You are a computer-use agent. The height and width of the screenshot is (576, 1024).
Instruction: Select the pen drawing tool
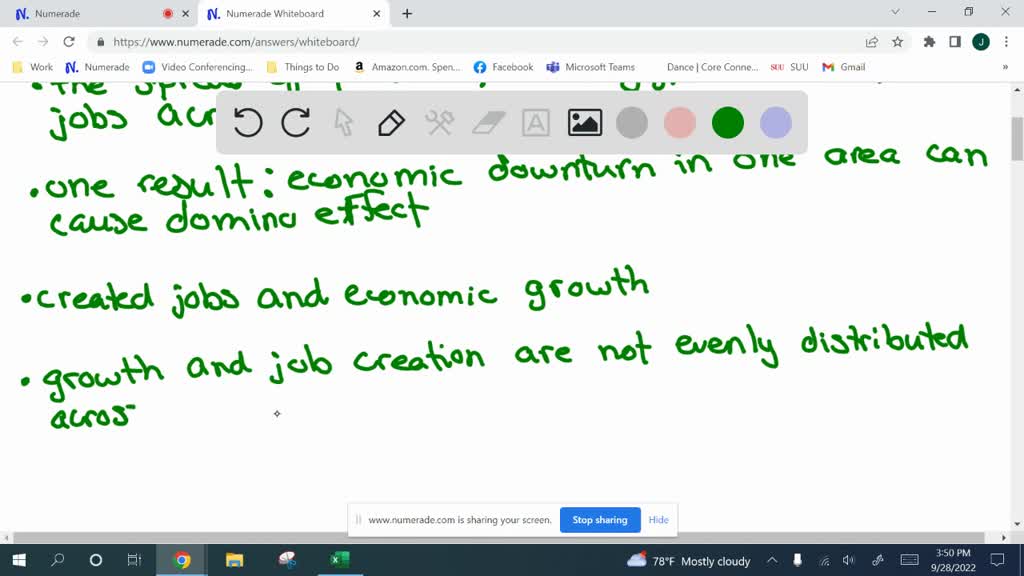(391, 123)
